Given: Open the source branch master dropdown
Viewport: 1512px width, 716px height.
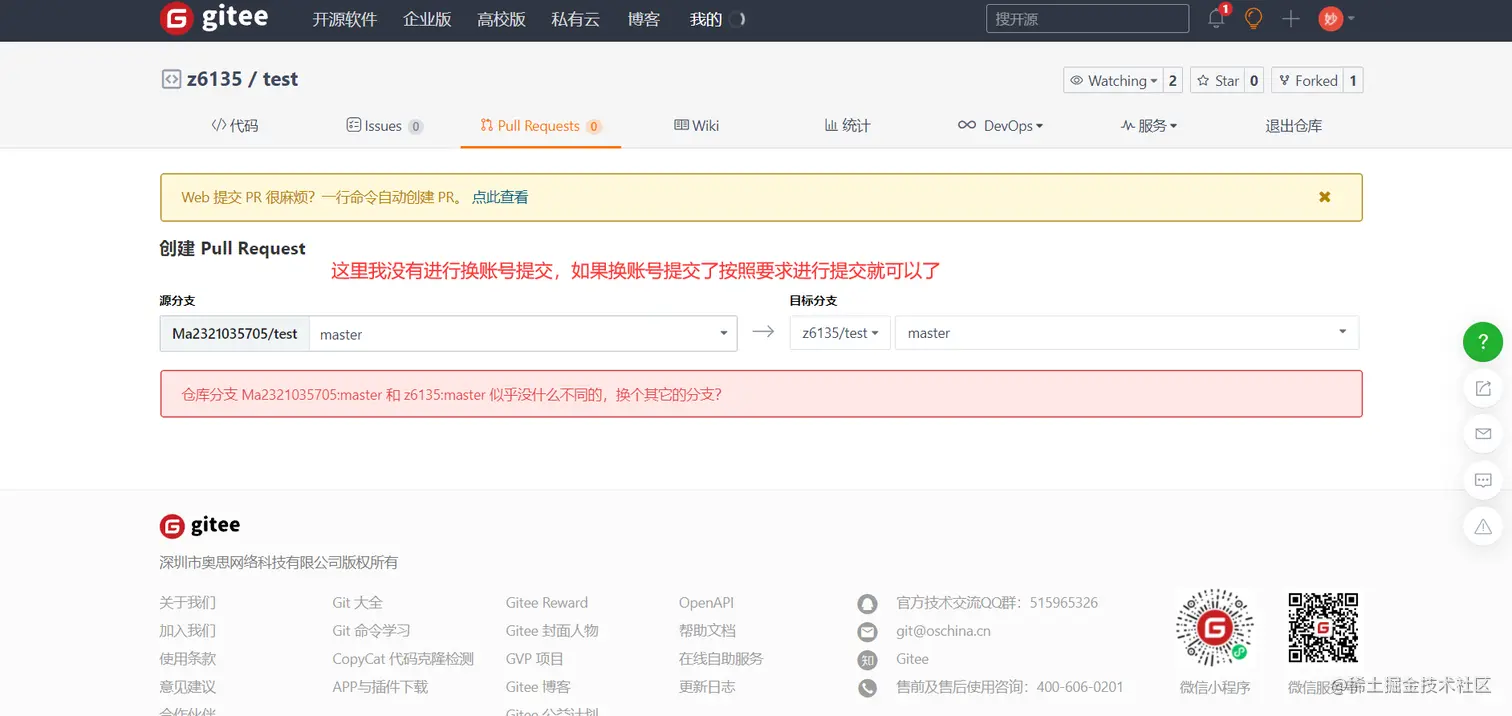Looking at the screenshot, I should coord(523,334).
